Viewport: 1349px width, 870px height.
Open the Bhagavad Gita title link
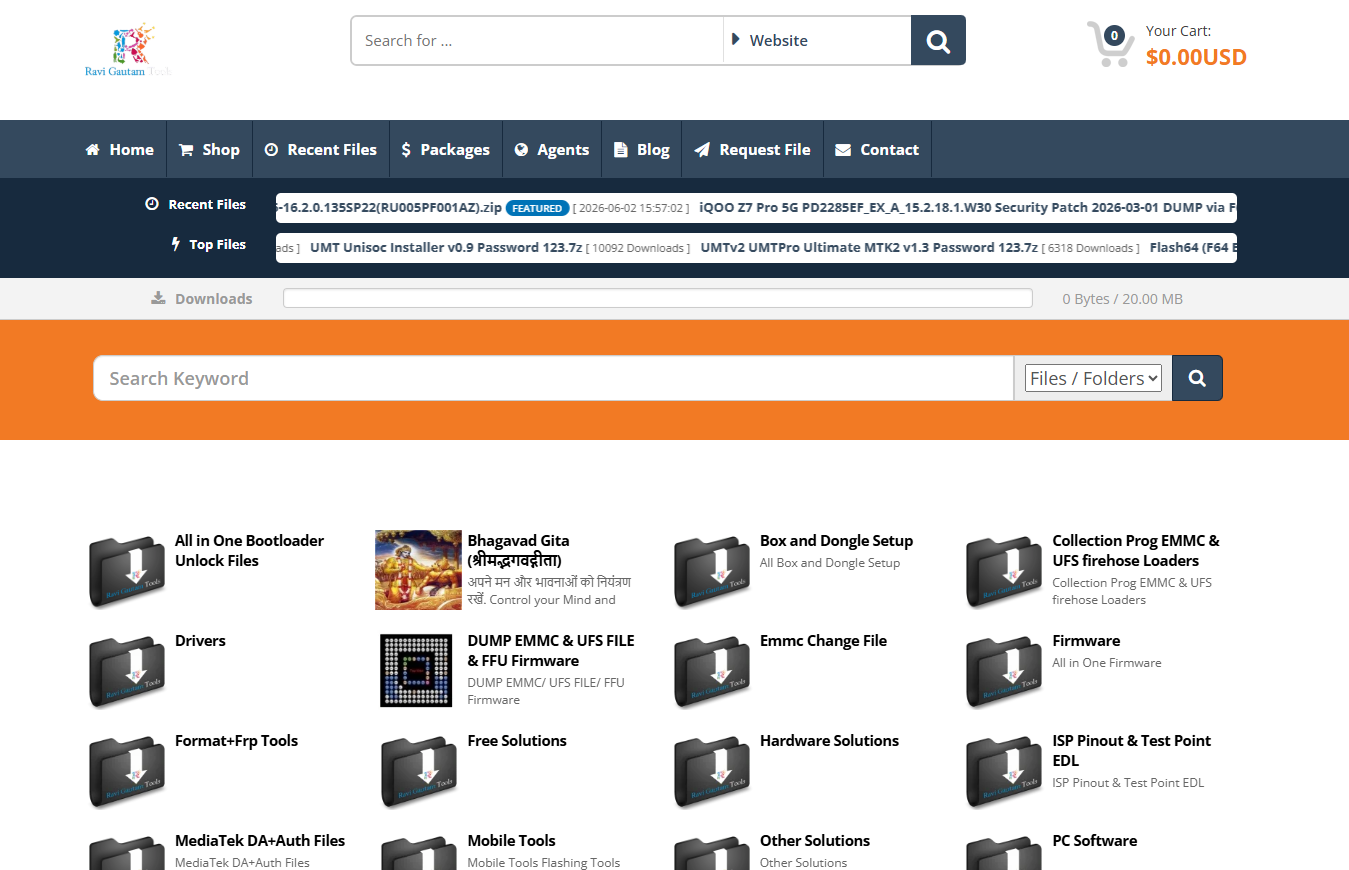click(518, 550)
